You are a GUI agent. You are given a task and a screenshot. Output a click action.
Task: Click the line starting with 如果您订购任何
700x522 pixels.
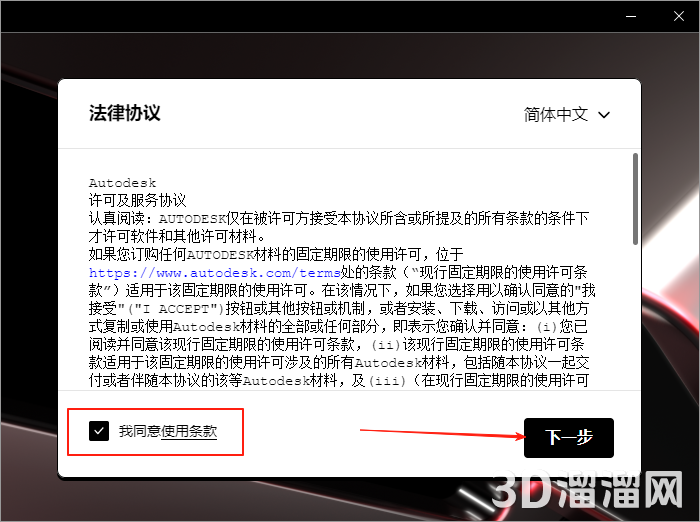coord(276,255)
